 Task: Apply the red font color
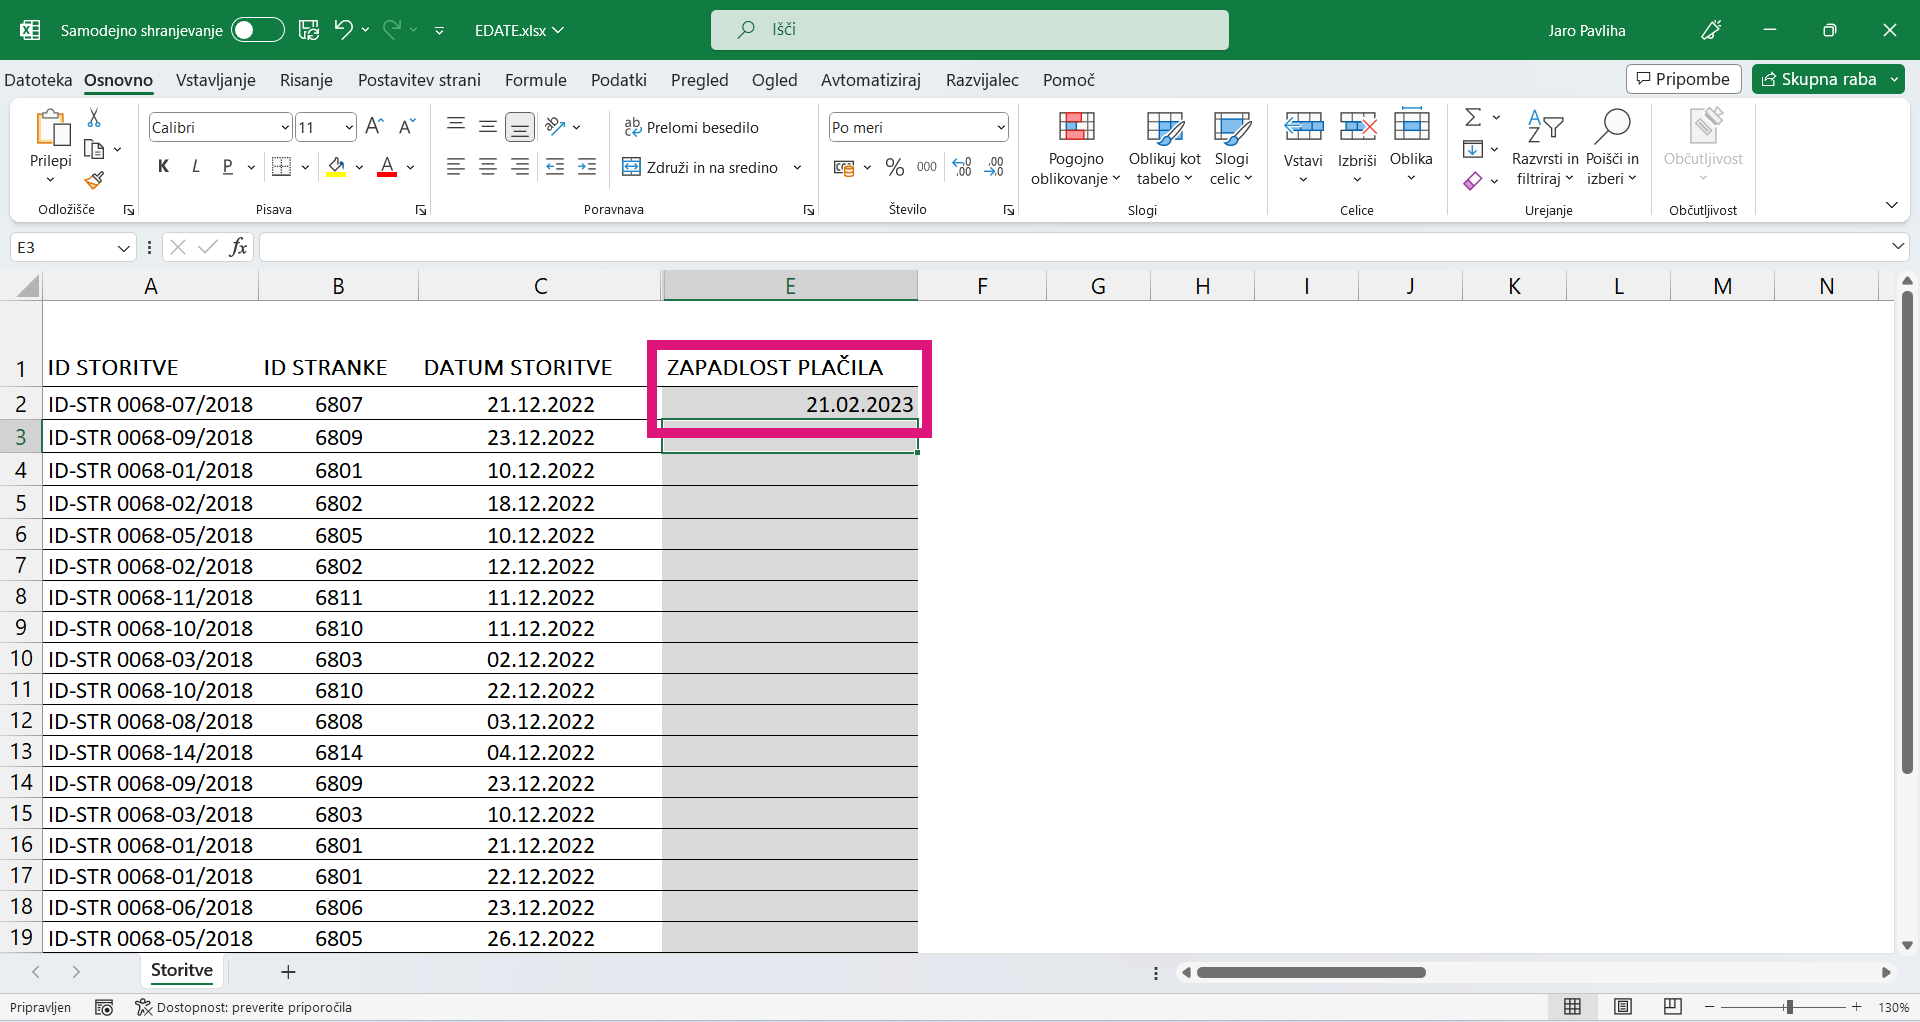coord(387,167)
